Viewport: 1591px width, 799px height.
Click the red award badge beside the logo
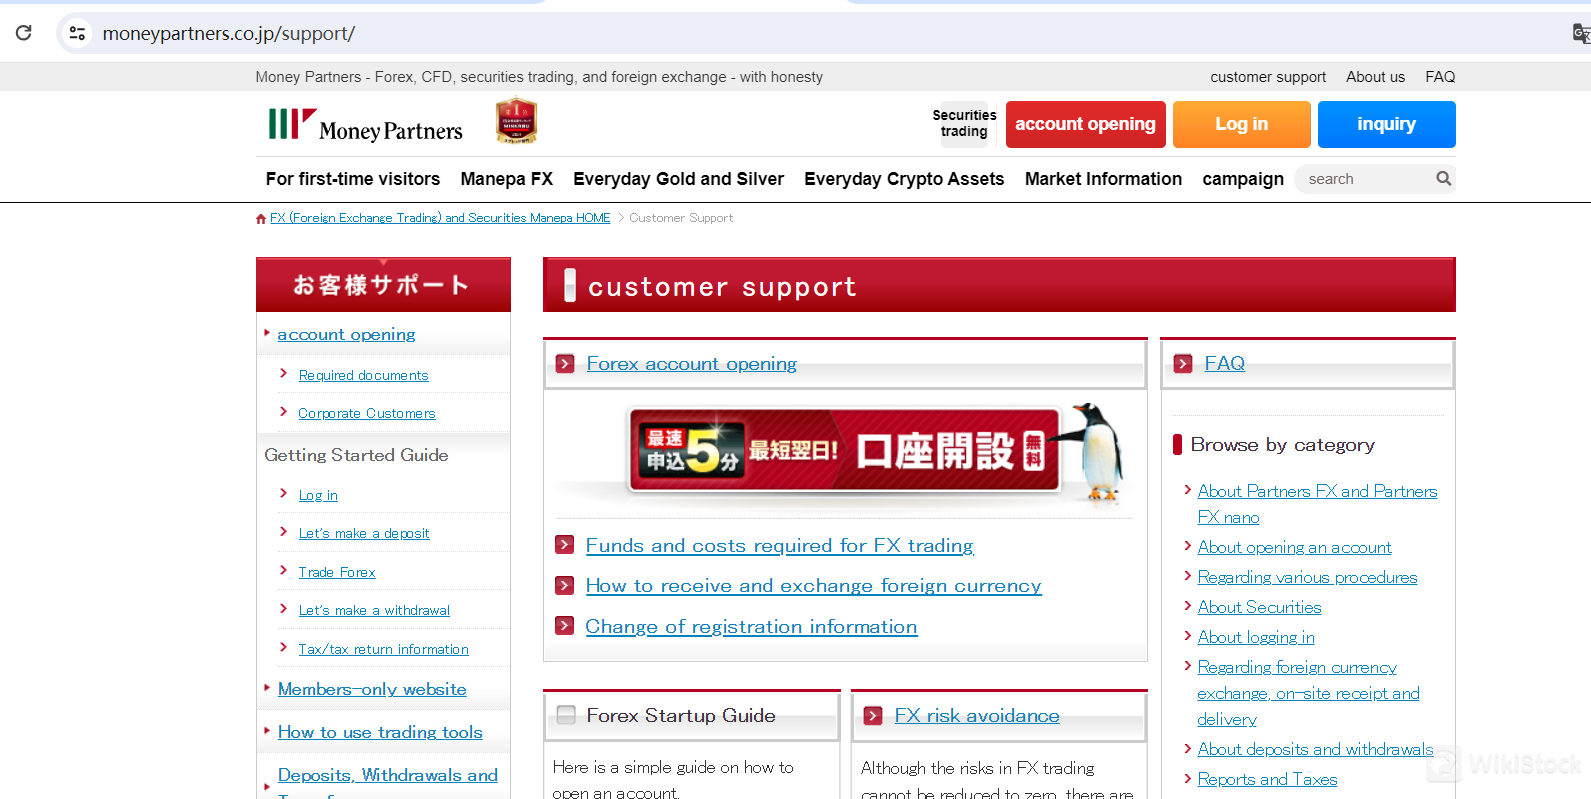[x=516, y=122]
